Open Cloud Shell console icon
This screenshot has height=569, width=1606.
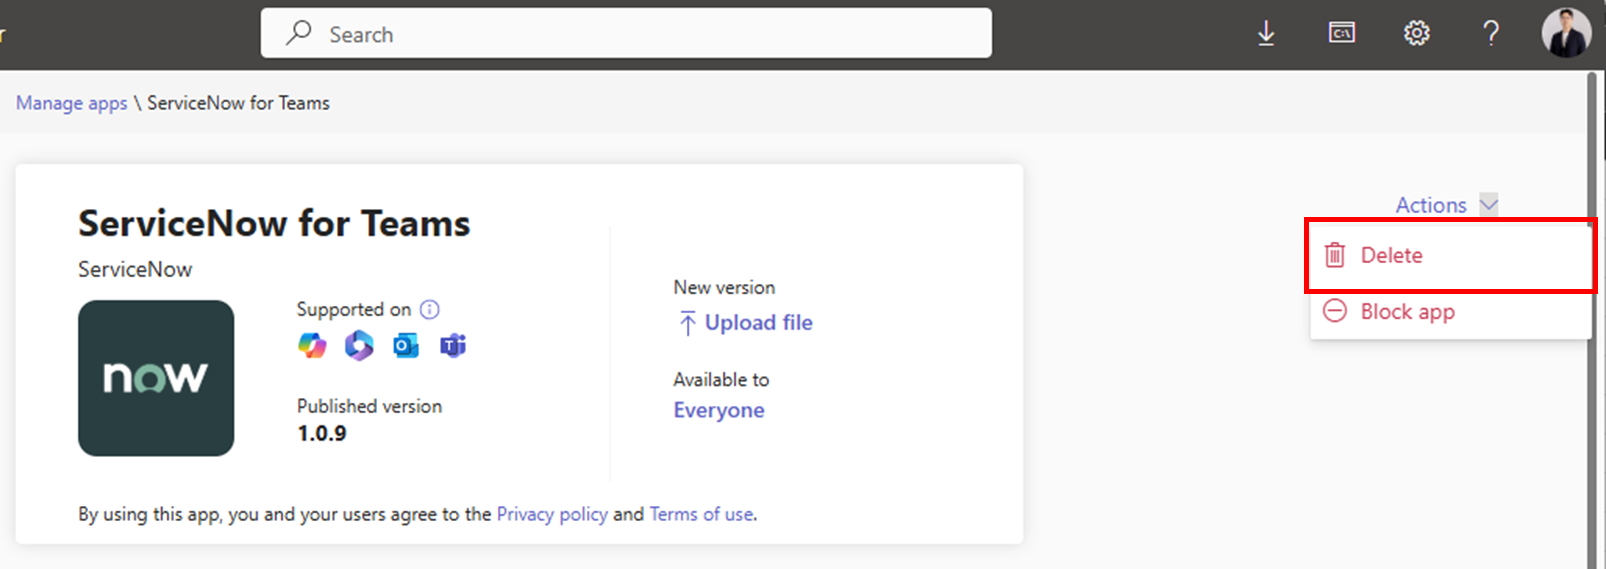[x=1342, y=33]
